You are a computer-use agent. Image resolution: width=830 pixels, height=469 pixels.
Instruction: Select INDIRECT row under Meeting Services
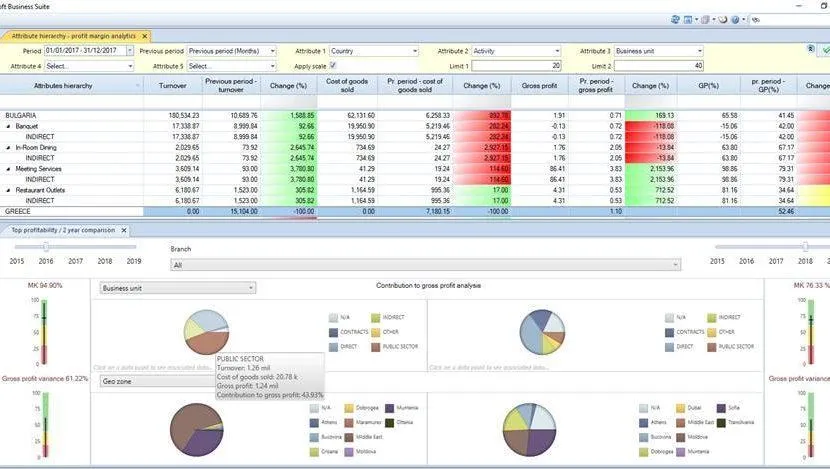[x=415, y=179]
